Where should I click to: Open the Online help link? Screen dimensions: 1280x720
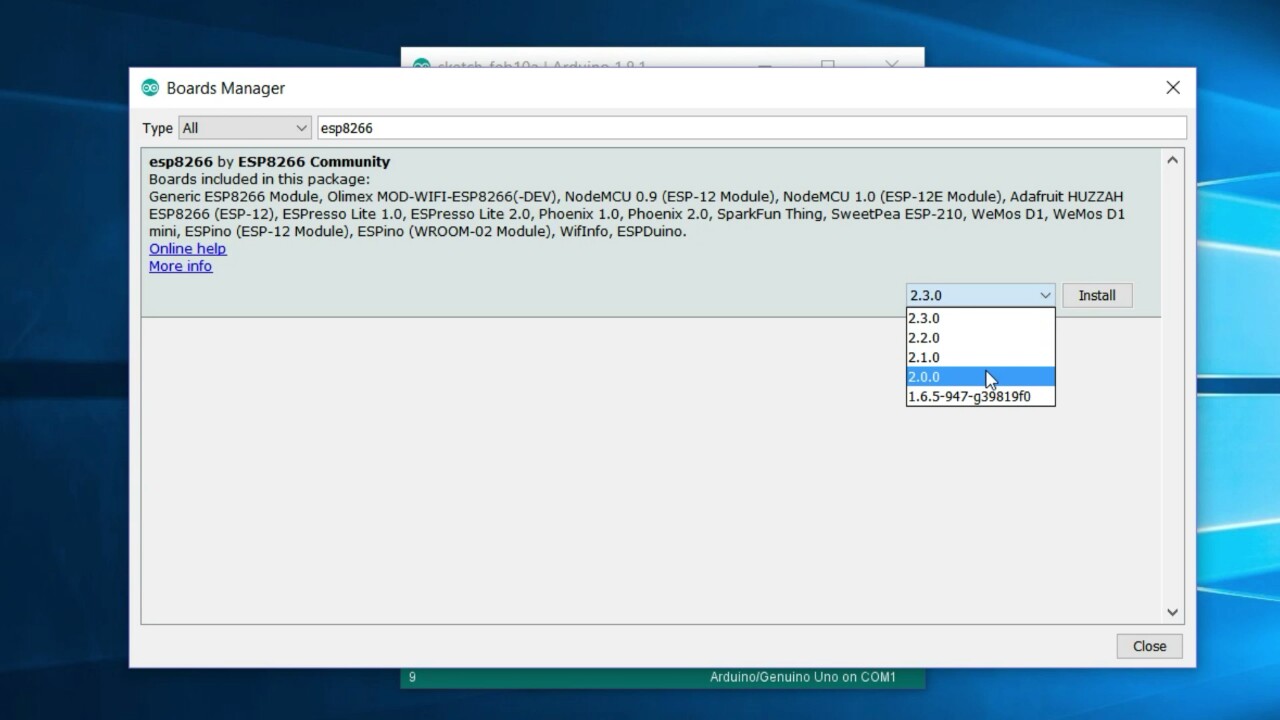coord(188,249)
